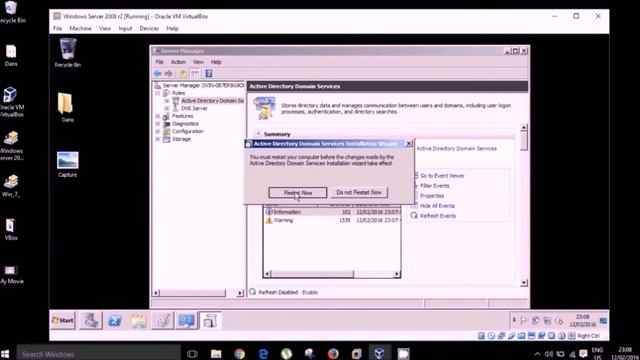Open Capture image on guest desktop
This screenshot has width=640, height=360.
tap(67, 164)
